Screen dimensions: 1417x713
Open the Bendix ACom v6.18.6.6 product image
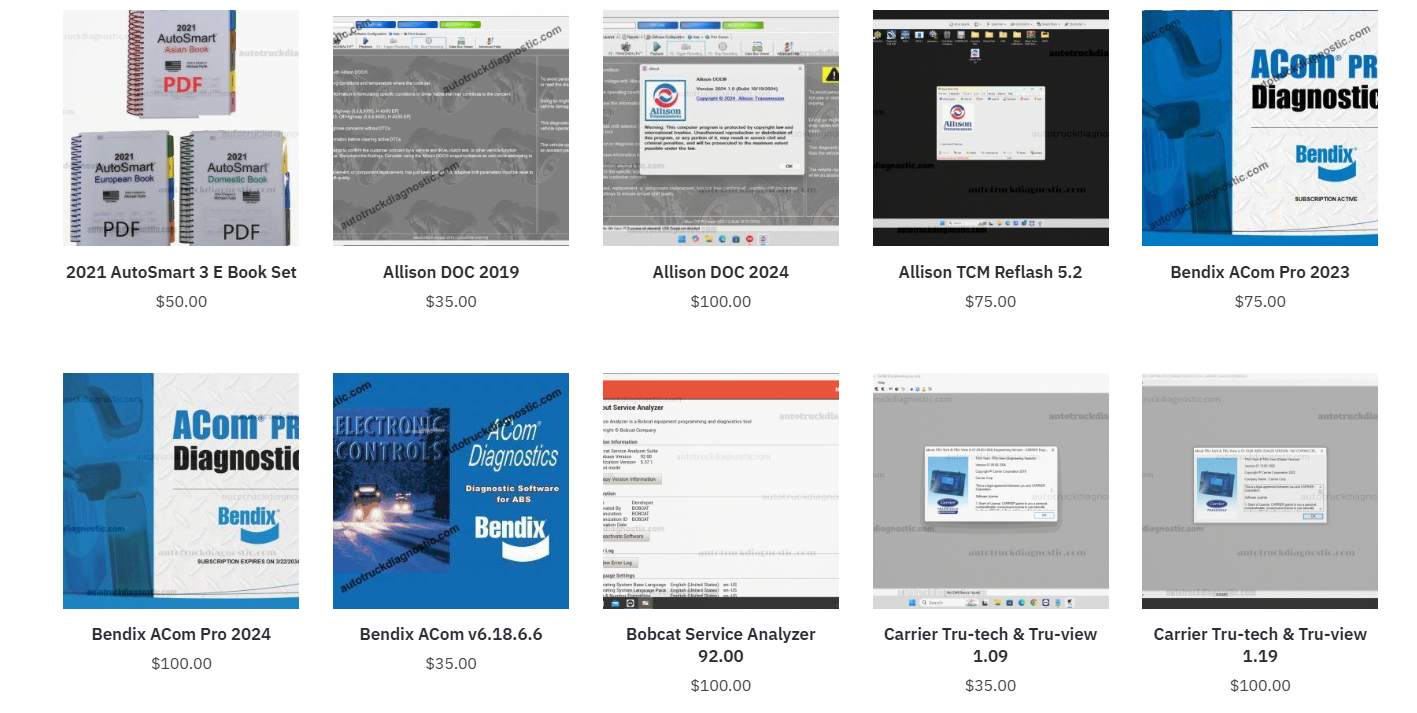pyautogui.click(x=451, y=491)
